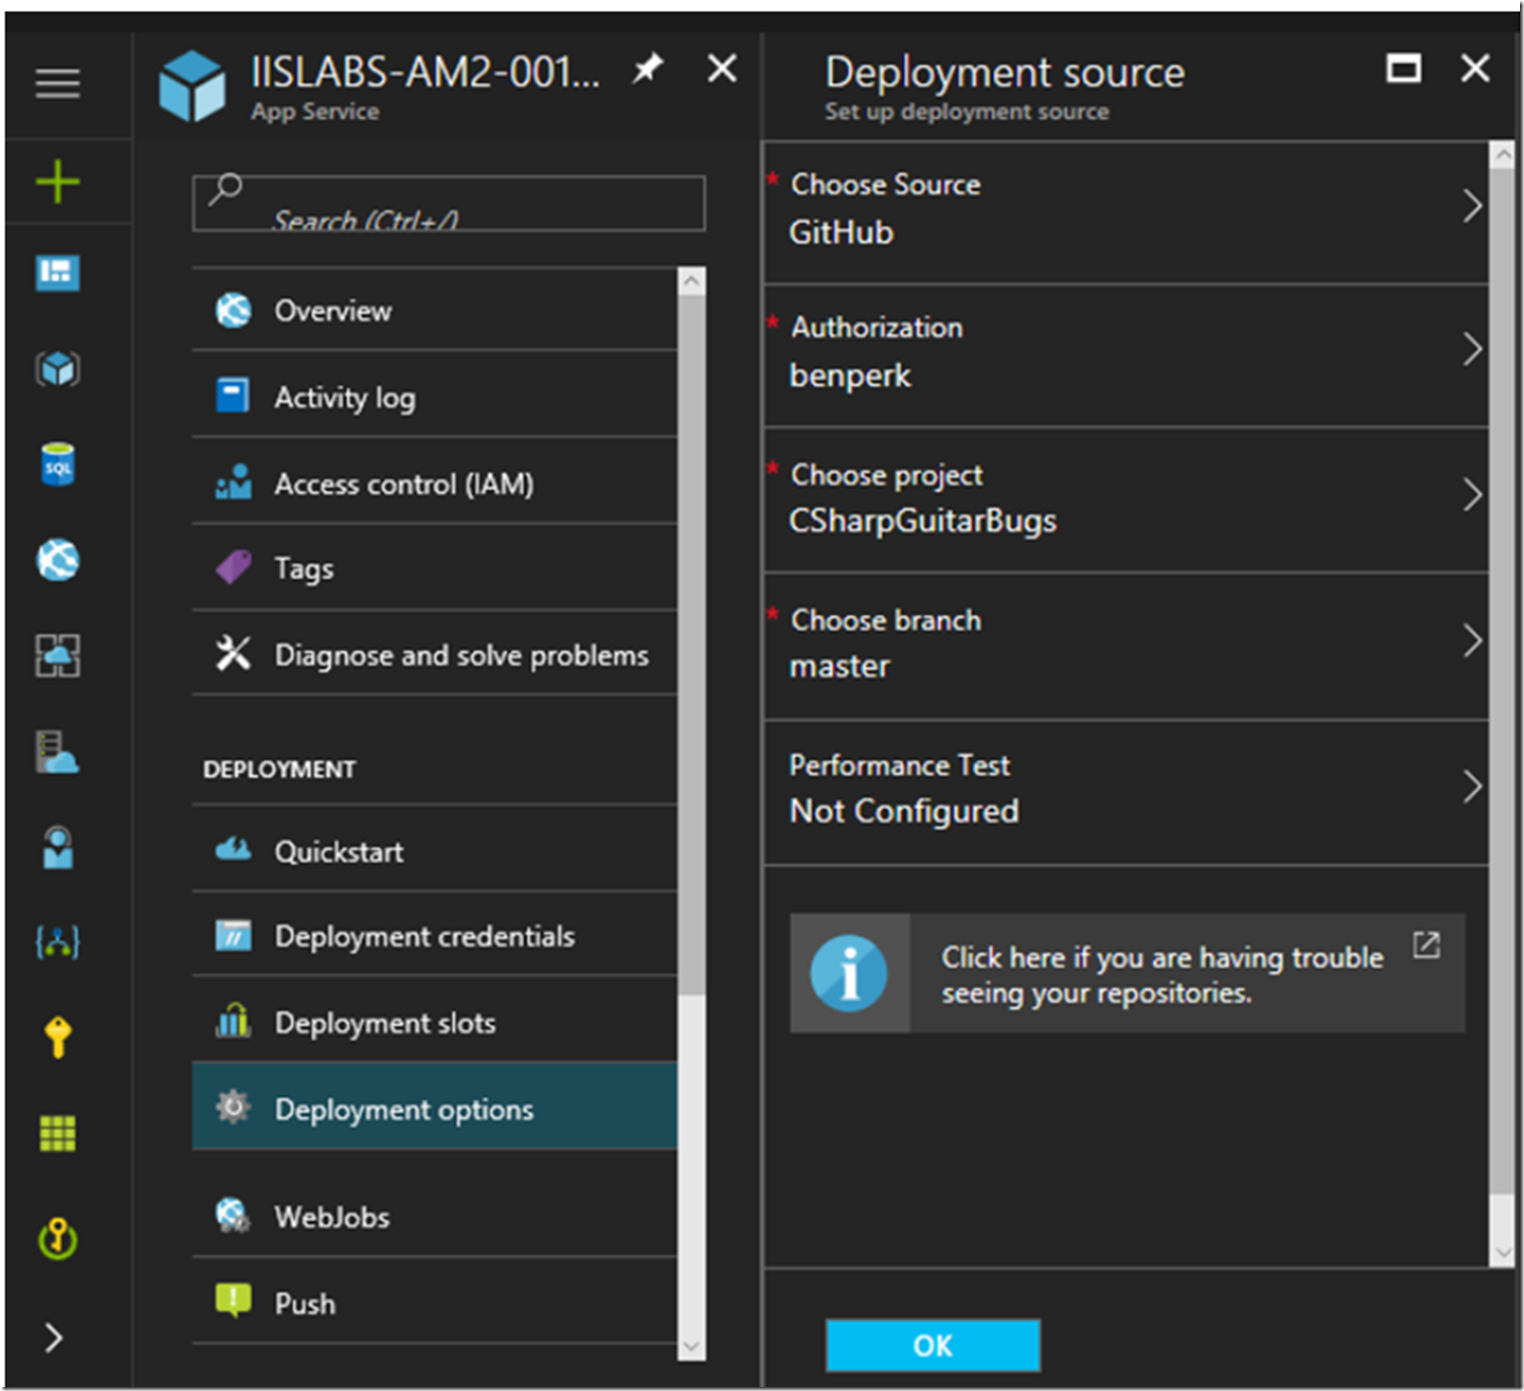Screen dimensions: 1524x1391
Task: Open the yellow key icon in the left rail
Action: (57, 1036)
